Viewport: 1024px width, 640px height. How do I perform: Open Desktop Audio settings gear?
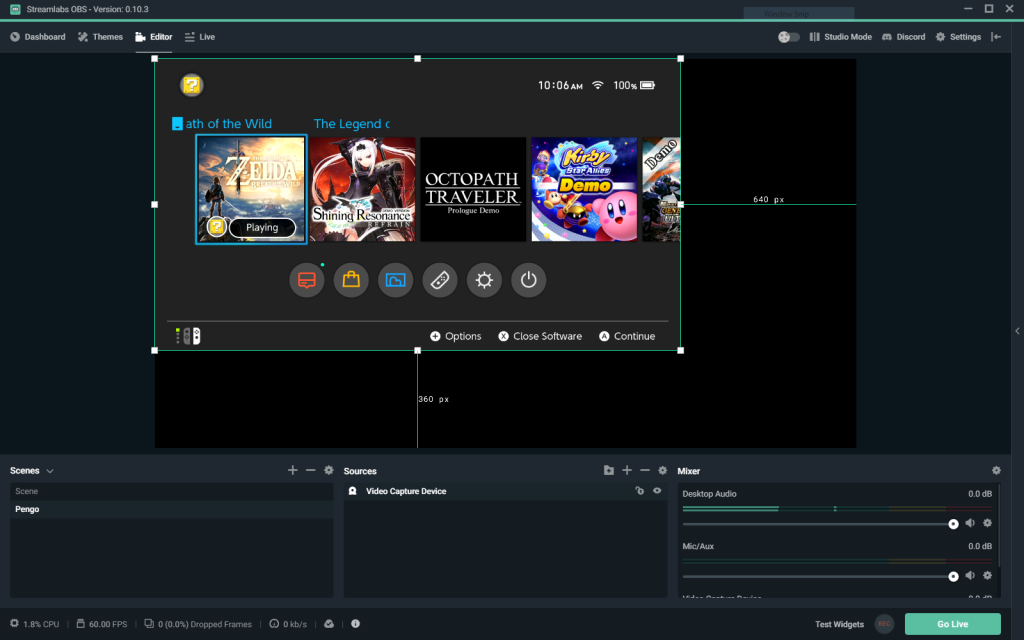click(987, 523)
